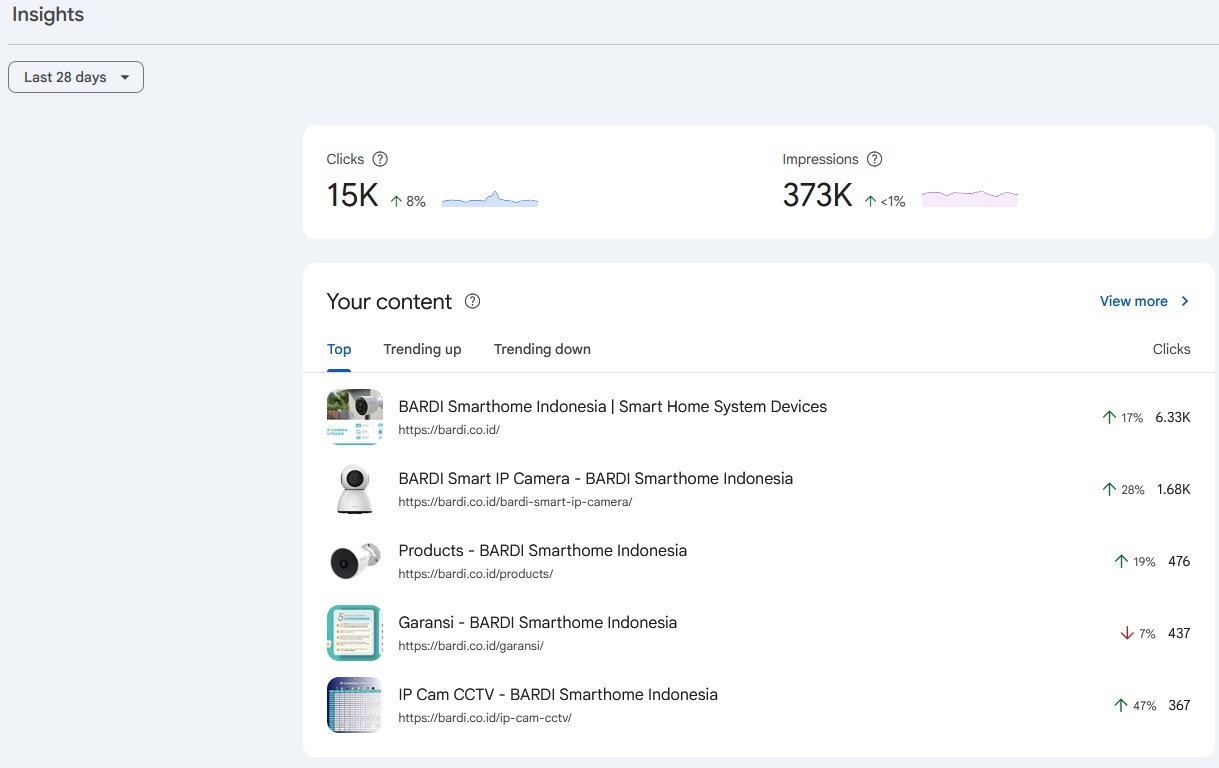Viewport: 1219px width, 768px height.
Task: Switch to the Trending up tab
Action: coord(422,349)
